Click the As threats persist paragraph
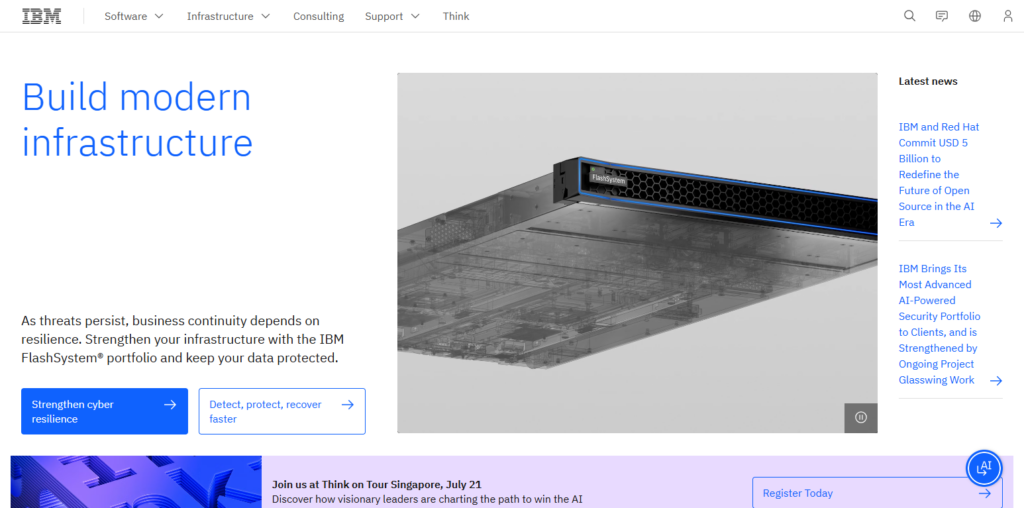1024x508 pixels. pos(183,340)
